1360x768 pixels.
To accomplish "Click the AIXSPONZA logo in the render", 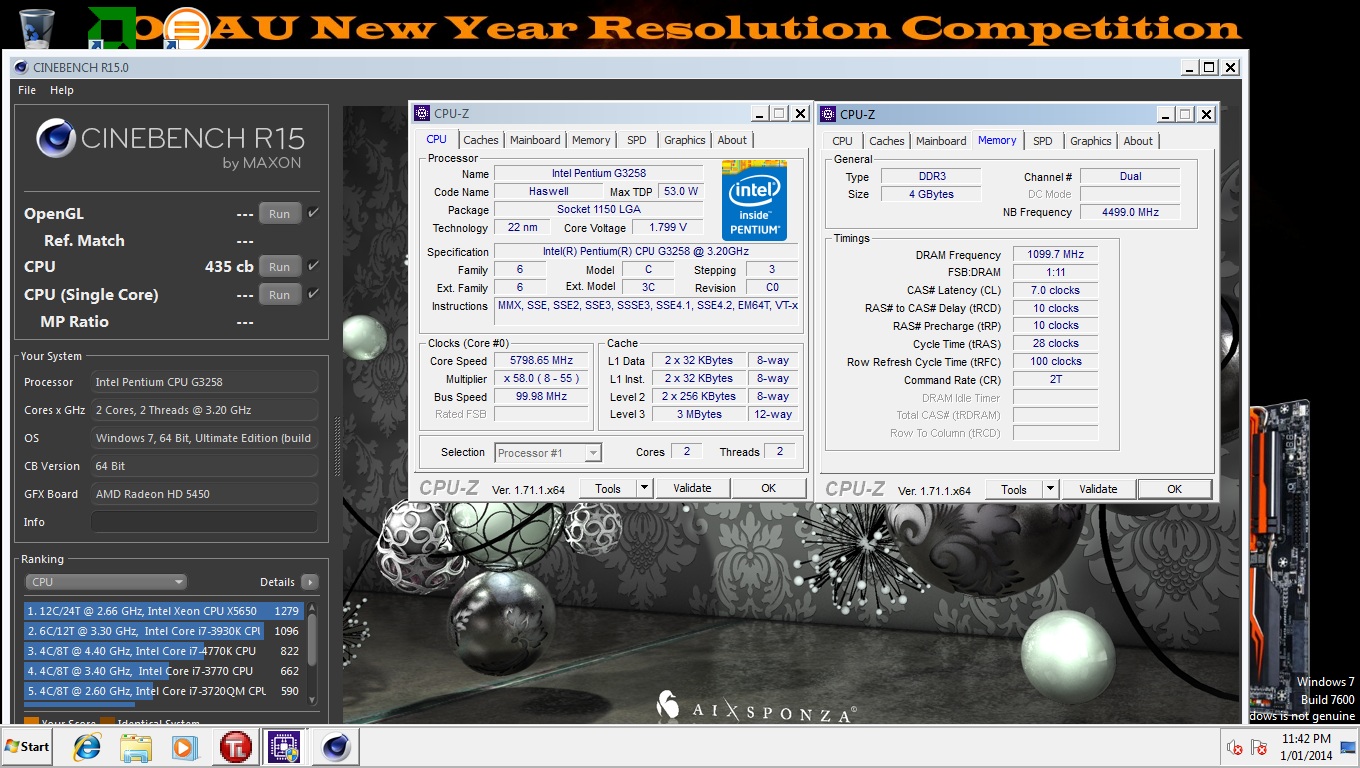I will 756,706.
